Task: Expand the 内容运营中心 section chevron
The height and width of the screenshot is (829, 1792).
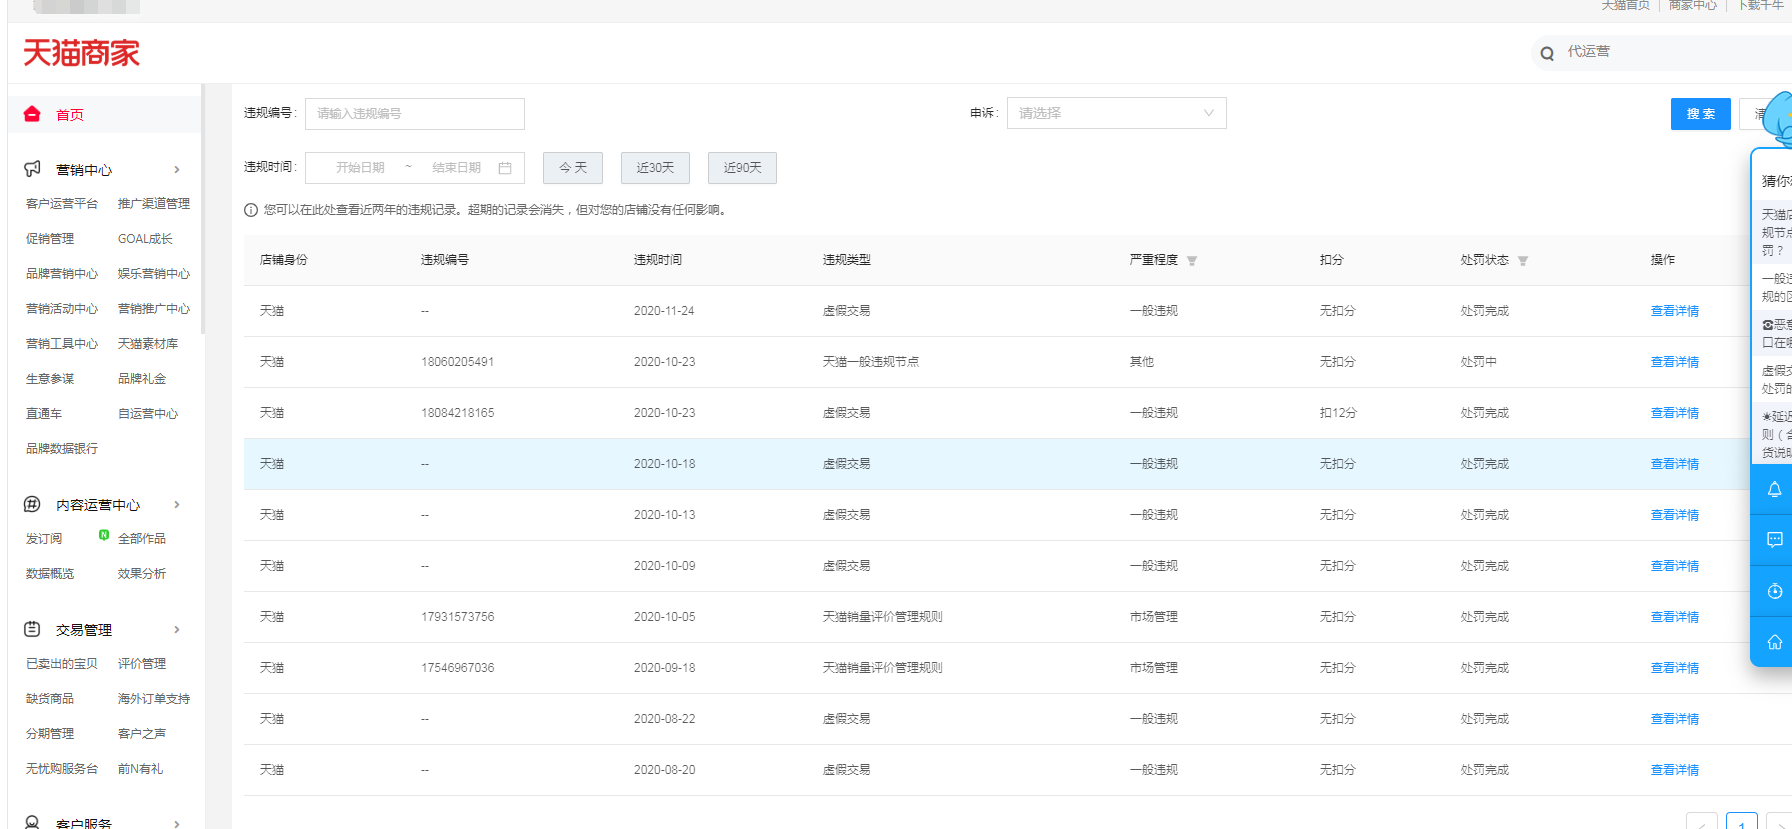Action: coord(177,504)
